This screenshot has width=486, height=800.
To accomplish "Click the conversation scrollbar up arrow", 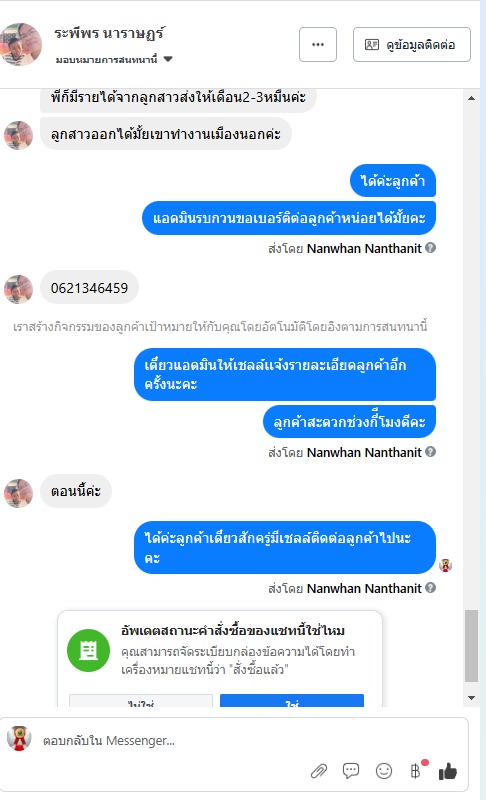I will [x=471, y=98].
